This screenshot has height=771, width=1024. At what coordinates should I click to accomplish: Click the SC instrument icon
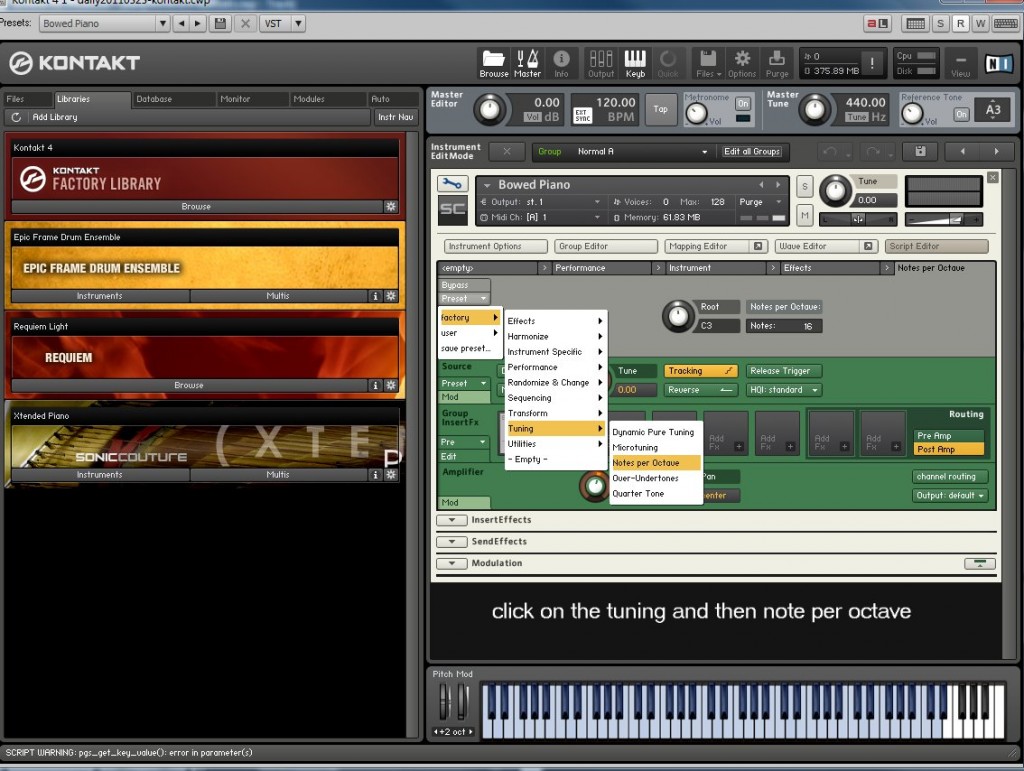pyautogui.click(x=452, y=210)
